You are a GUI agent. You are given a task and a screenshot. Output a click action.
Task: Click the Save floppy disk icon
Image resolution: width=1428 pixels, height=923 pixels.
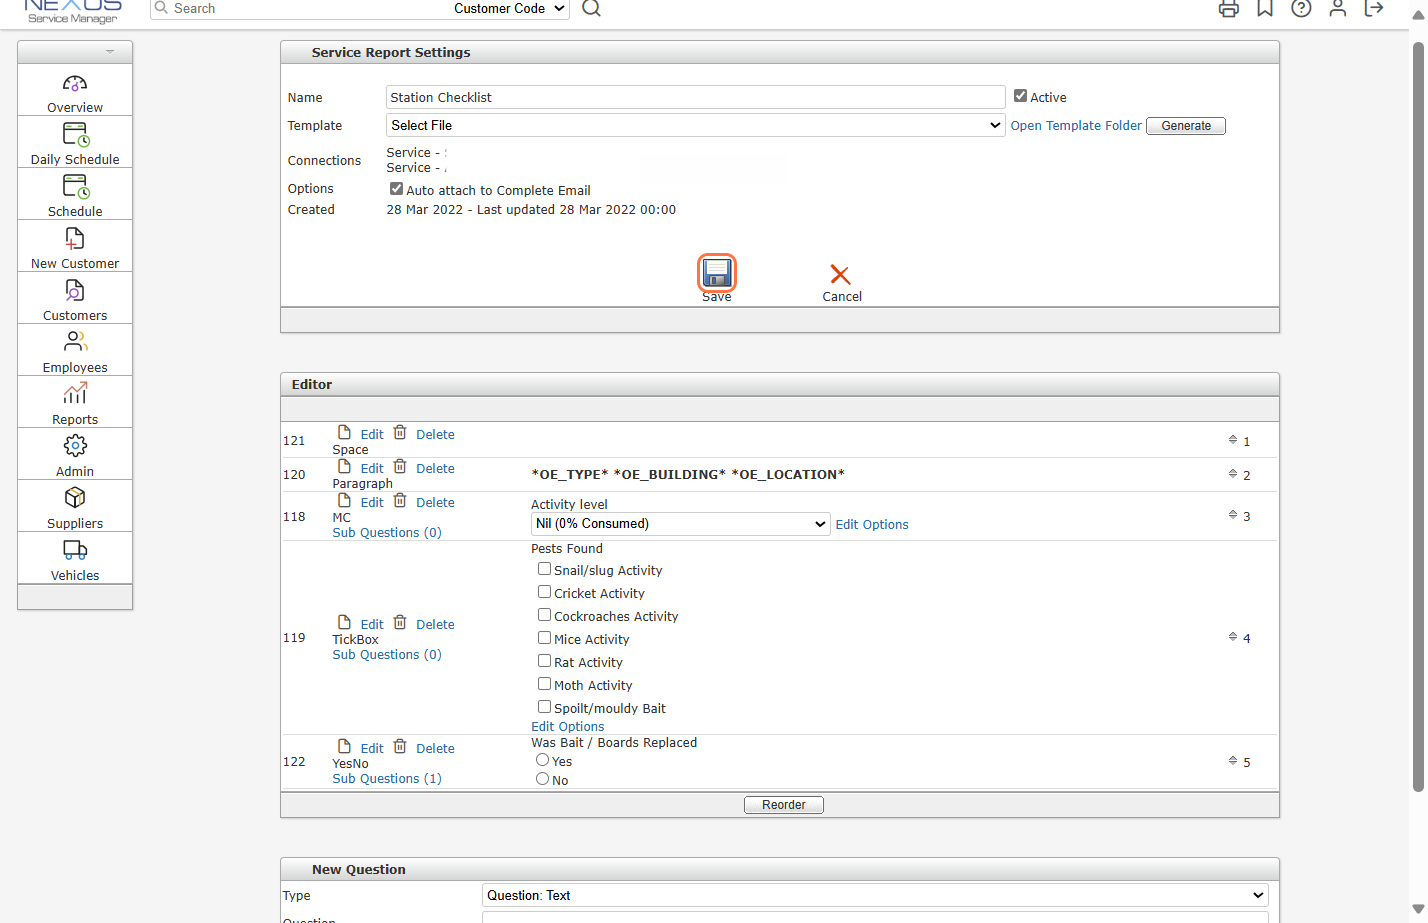click(717, 272)
